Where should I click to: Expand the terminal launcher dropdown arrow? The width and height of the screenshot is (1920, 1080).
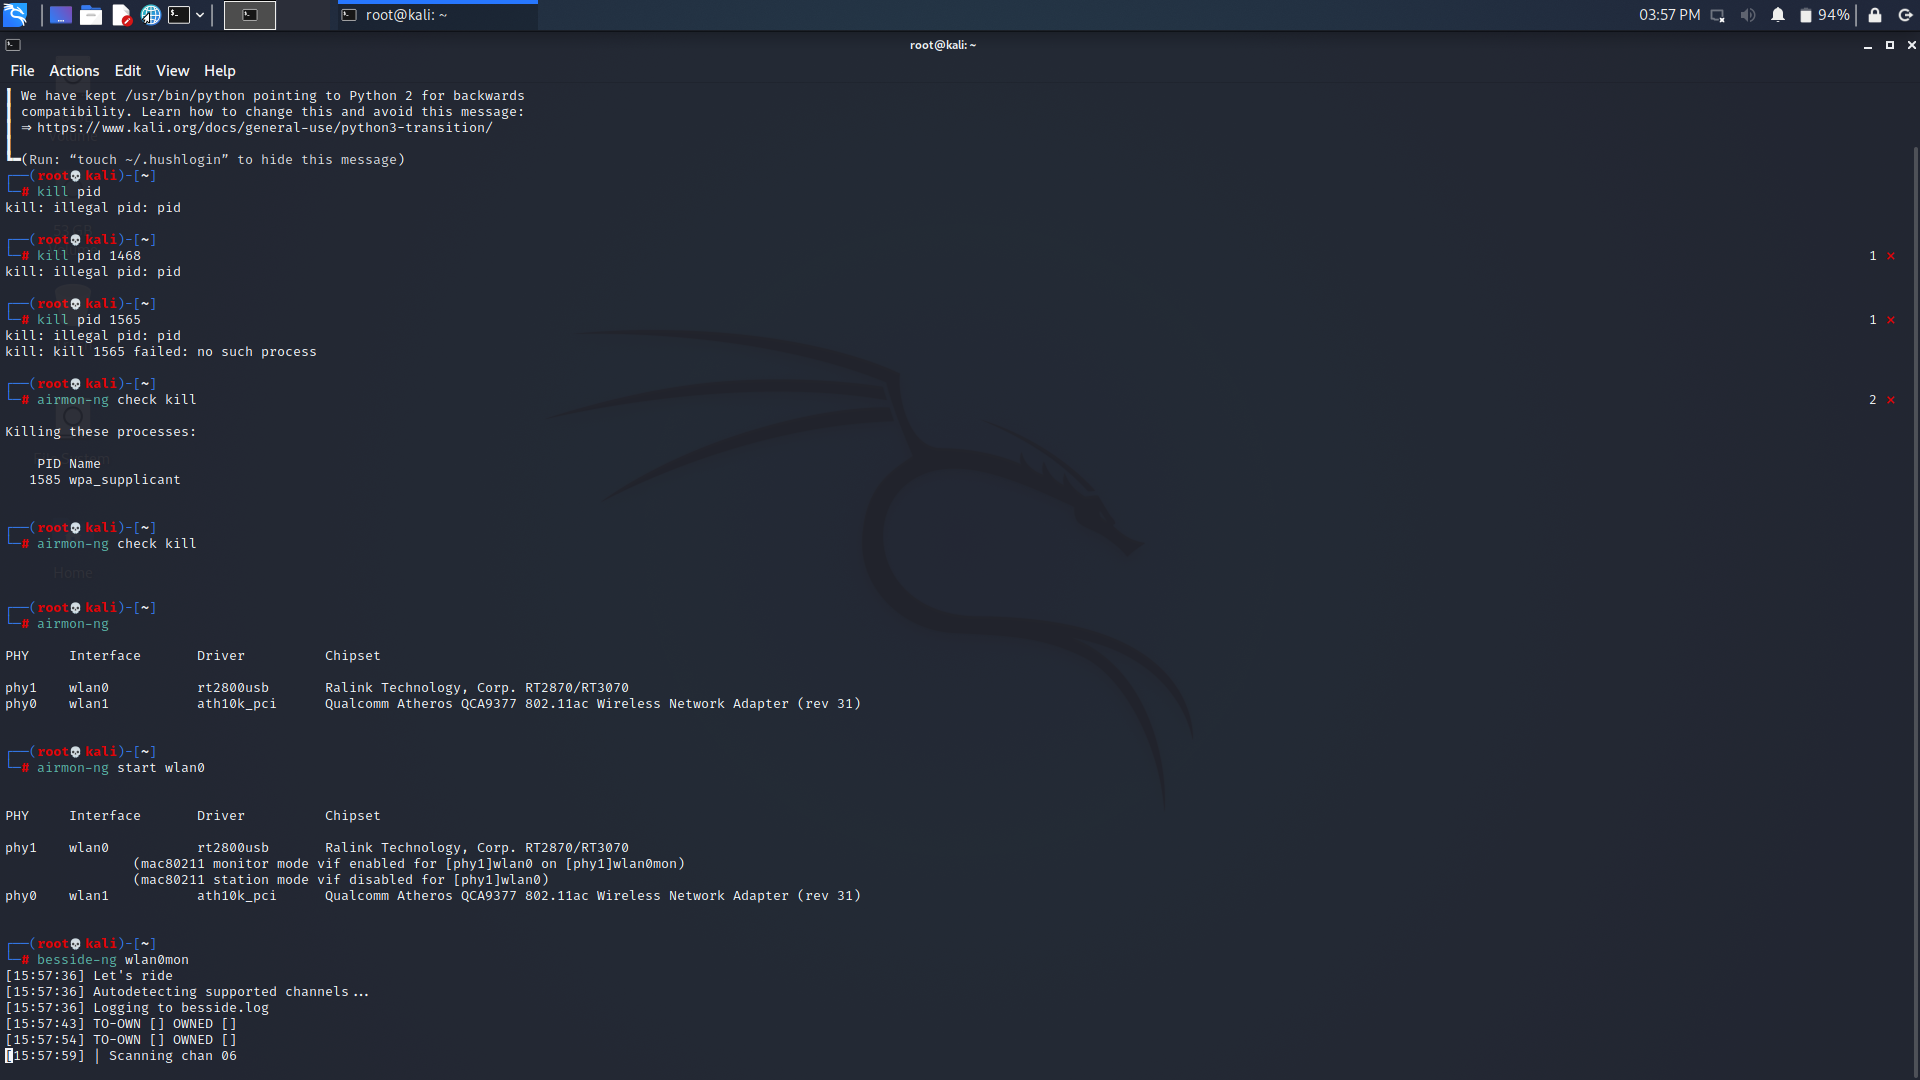[200, 15]
